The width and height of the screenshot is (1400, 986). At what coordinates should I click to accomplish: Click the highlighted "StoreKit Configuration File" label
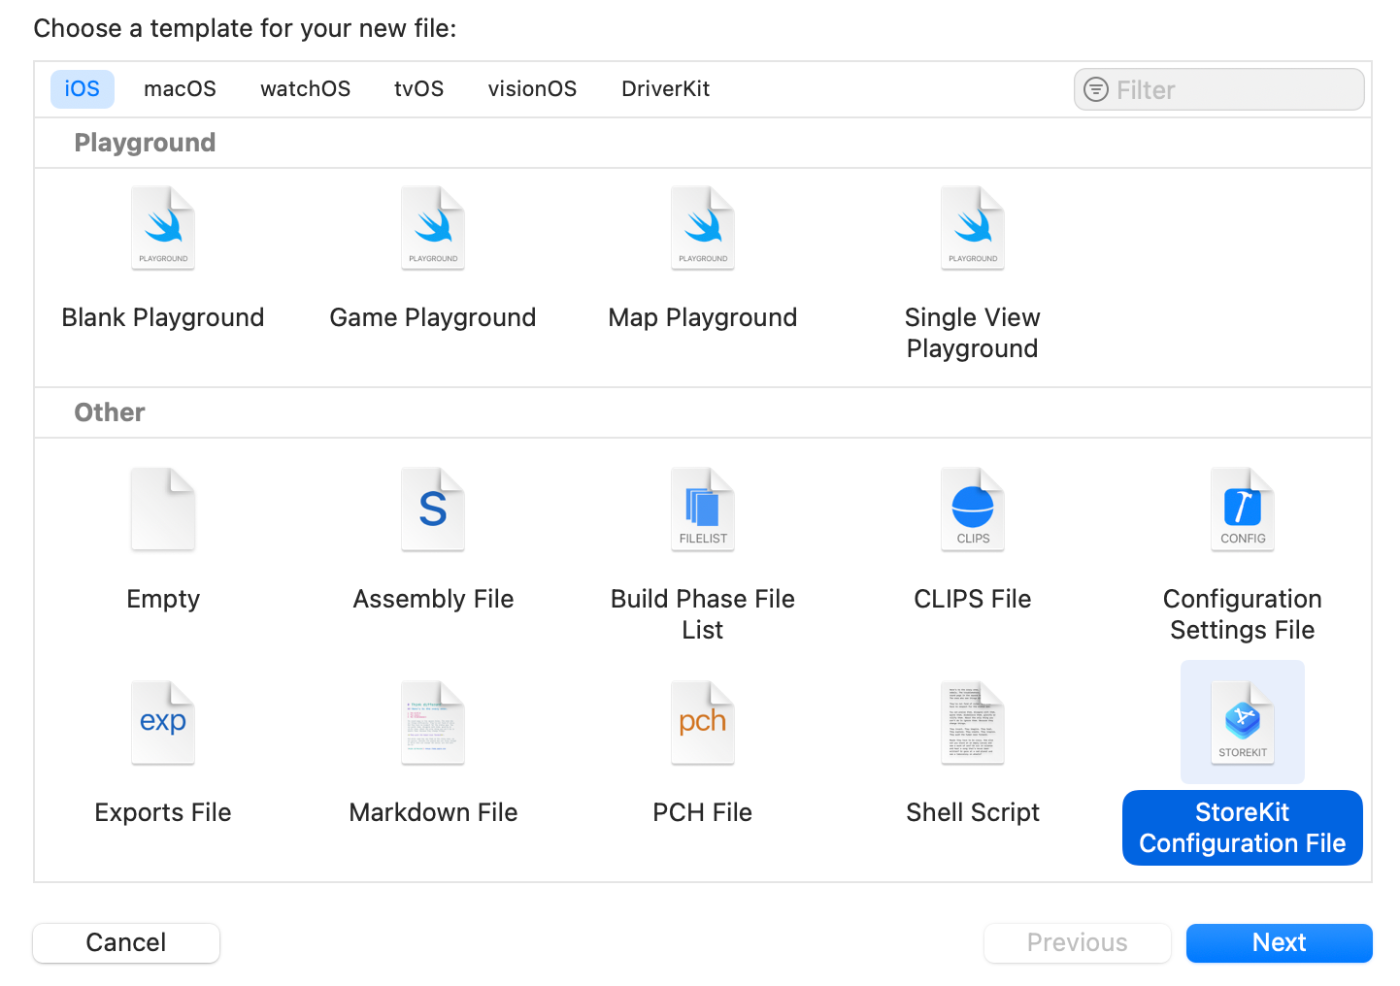click(x=1243, y=828)
